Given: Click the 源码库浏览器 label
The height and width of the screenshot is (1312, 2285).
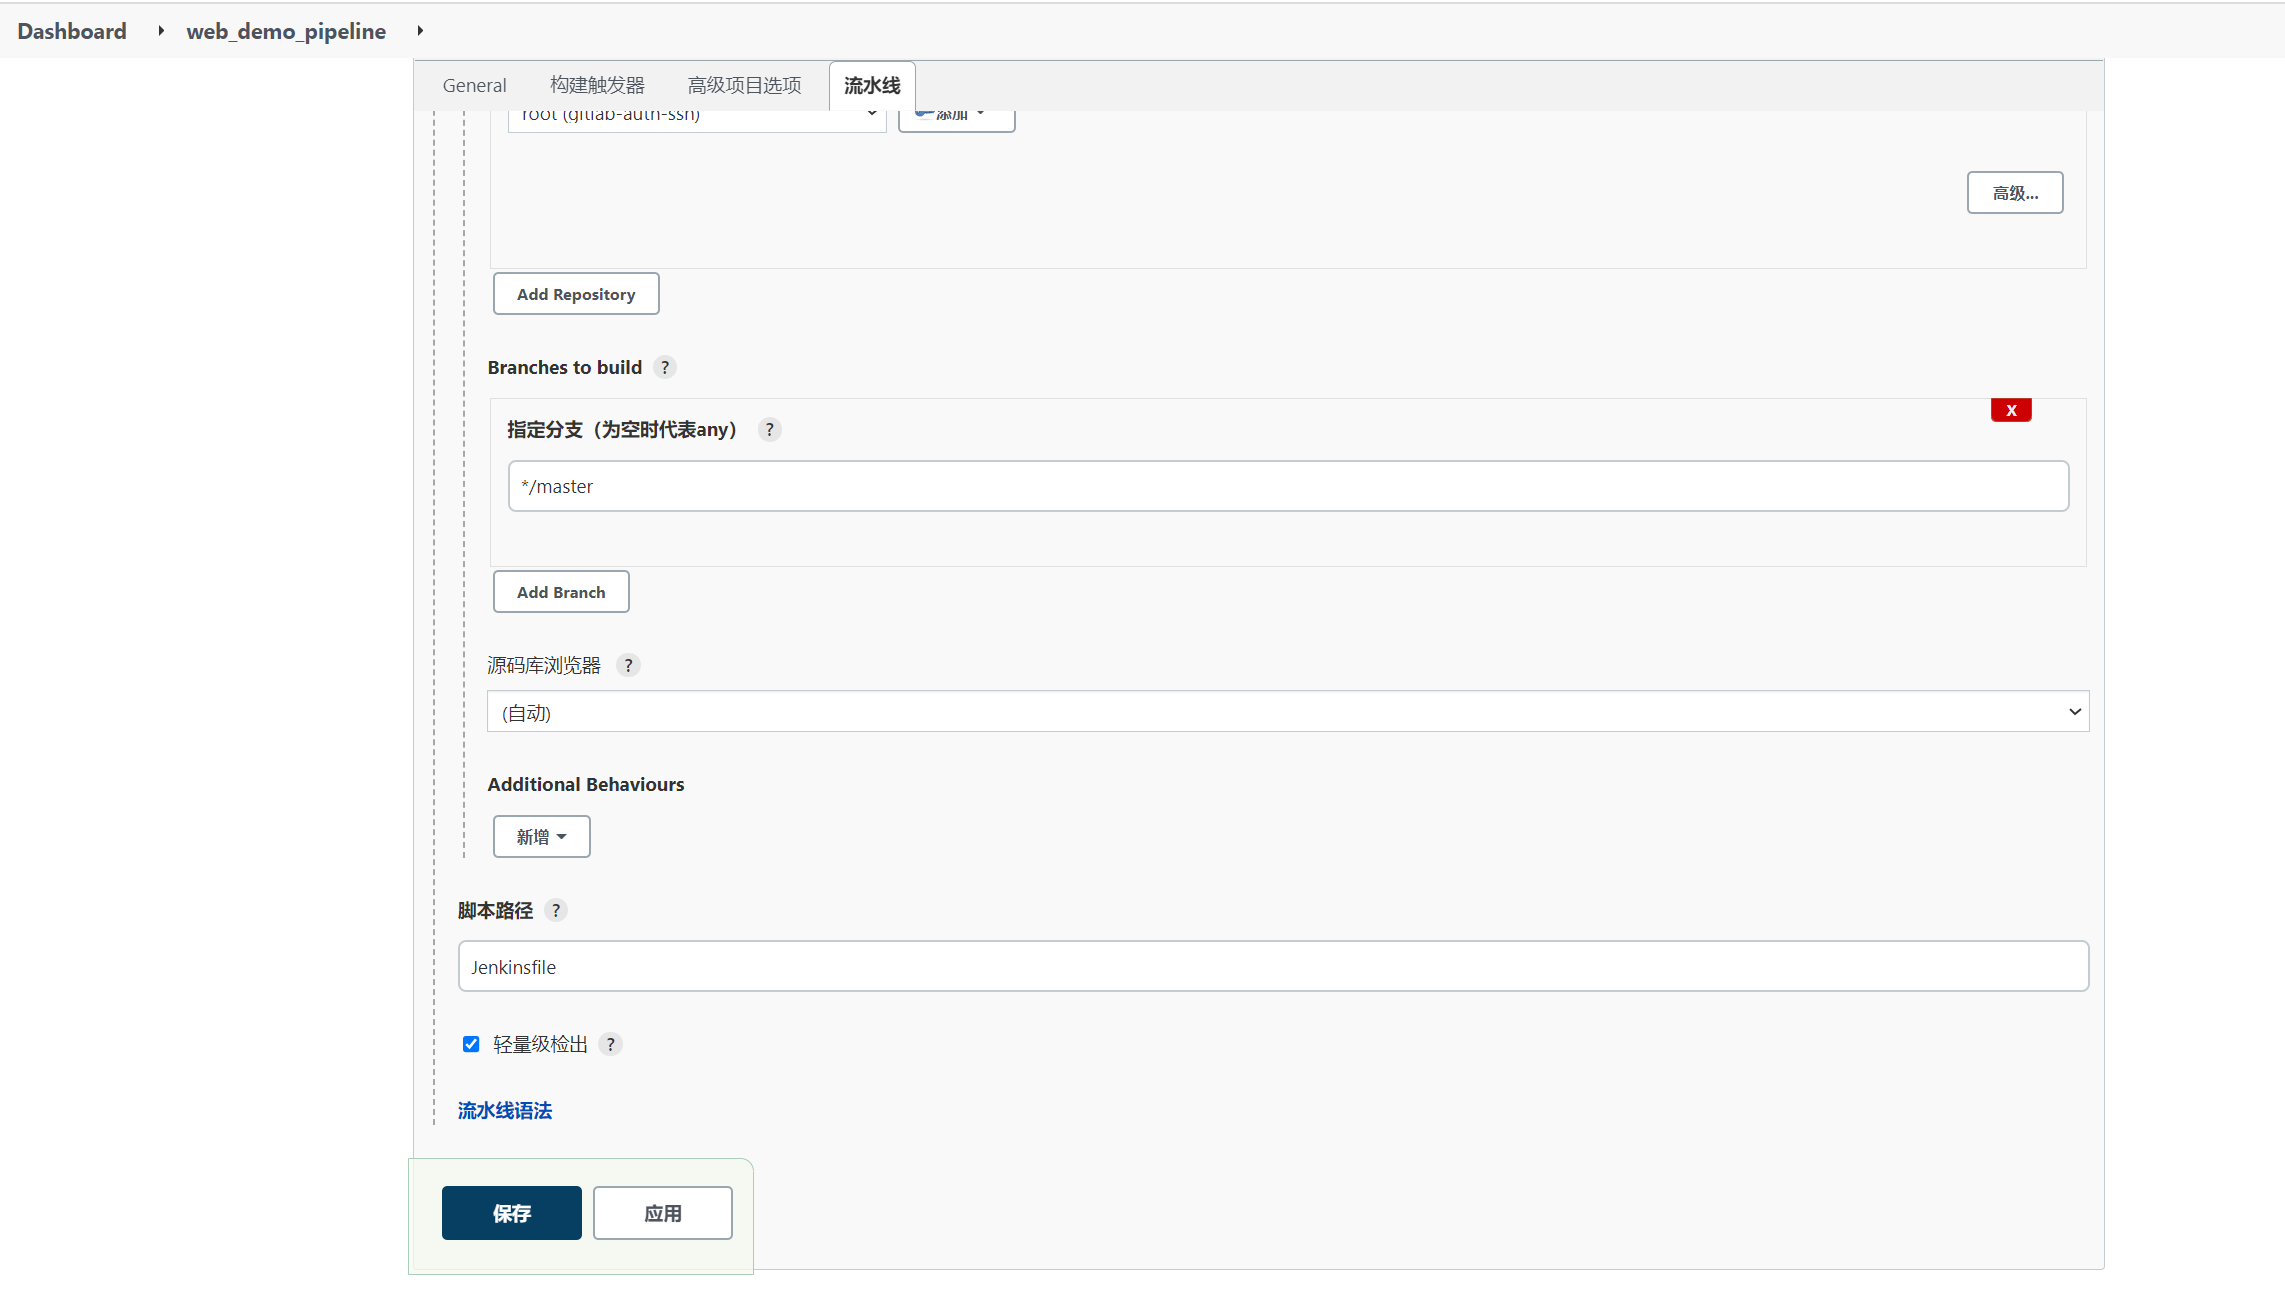Looking at the screenshot, I should pyautogui.click(x=544, y=665).
